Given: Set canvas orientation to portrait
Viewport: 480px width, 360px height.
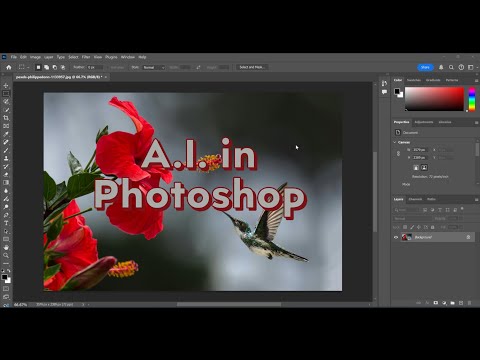Looking at the screenshot, I should click(x=416, y=168).
